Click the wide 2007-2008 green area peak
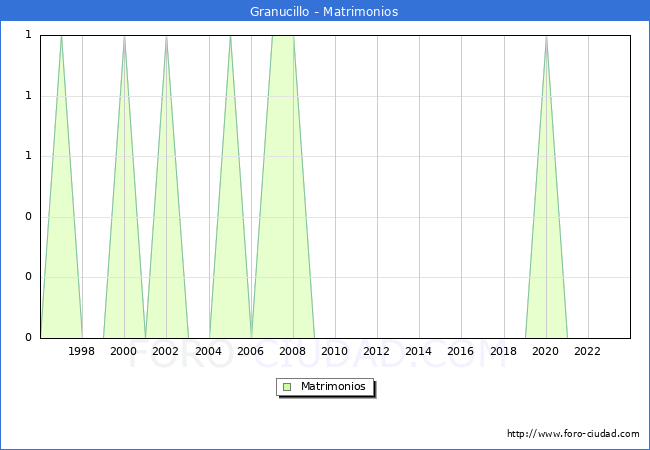 pos(283,37)
